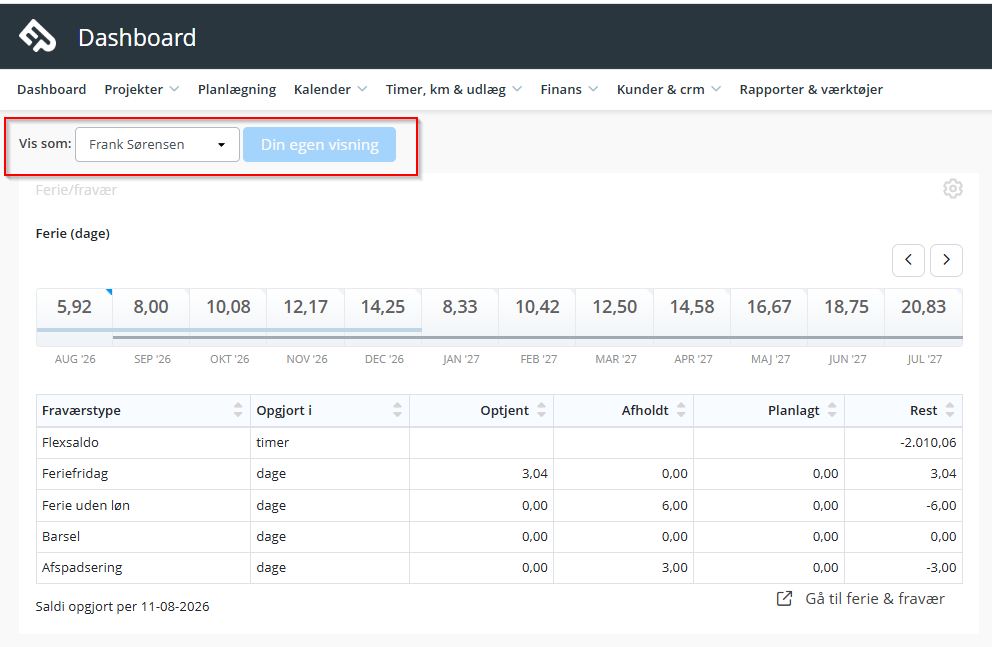The width and height of the screenshot is (992, 647).
Task: Select the MAJ '27 balance 16,67
Action: coord(769,307)
